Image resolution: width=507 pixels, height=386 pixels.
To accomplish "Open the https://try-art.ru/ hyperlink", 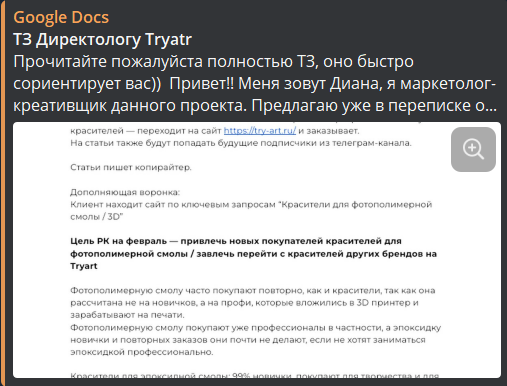I will click(x=260, y=131).
